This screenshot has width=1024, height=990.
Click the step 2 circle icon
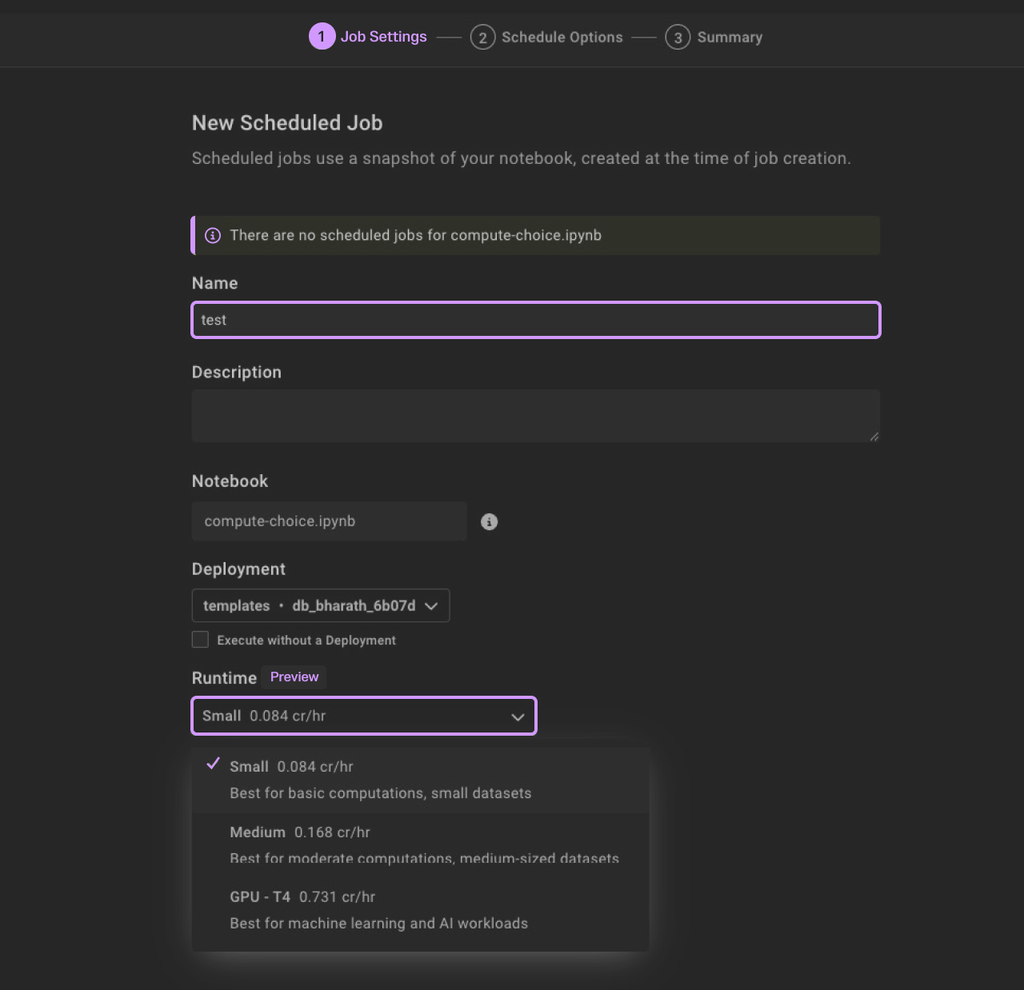(x=482, y=38)
